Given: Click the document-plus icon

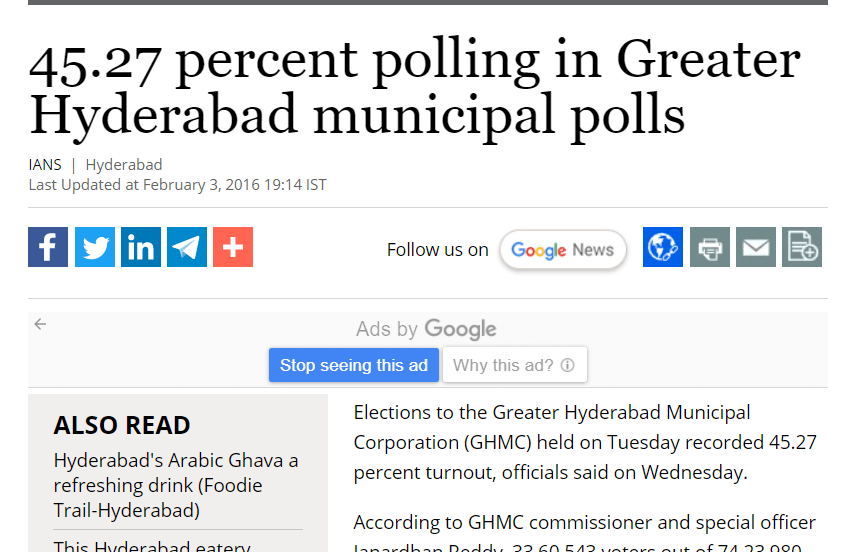Looking at the screenshot, I should click(x=802, y=247).
